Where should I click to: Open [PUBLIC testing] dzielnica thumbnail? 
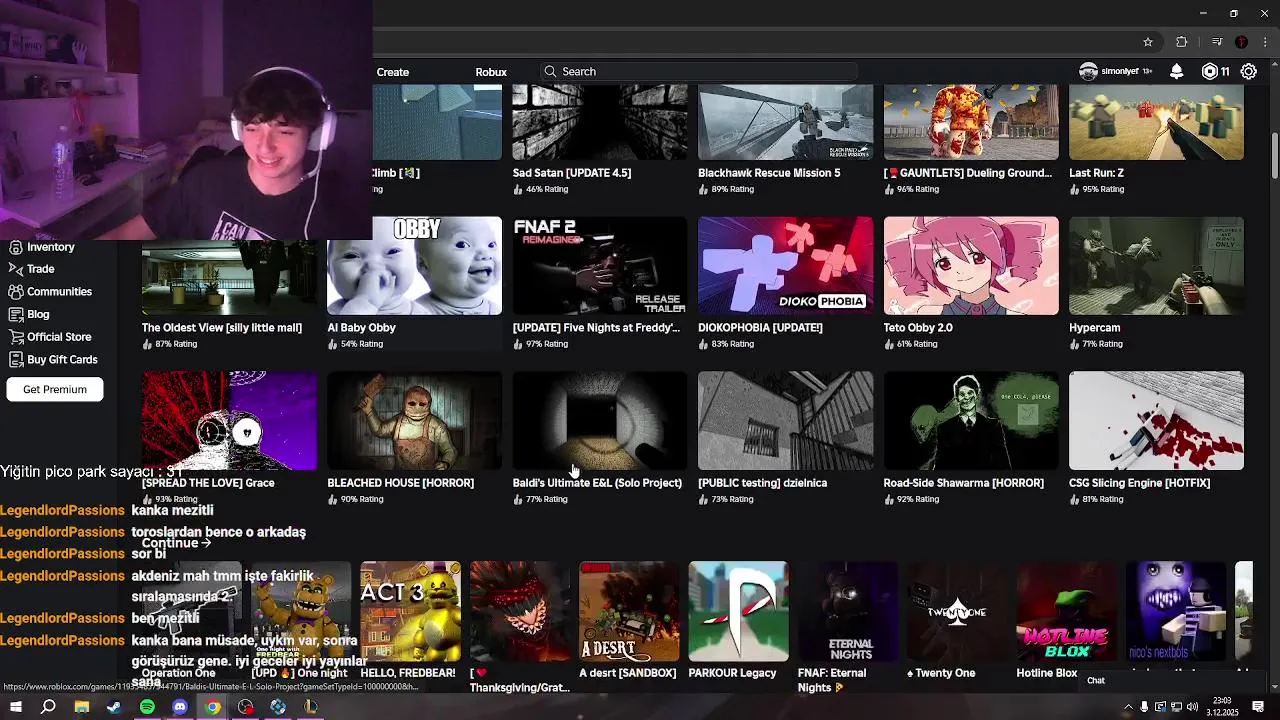[x=785, y=421]
